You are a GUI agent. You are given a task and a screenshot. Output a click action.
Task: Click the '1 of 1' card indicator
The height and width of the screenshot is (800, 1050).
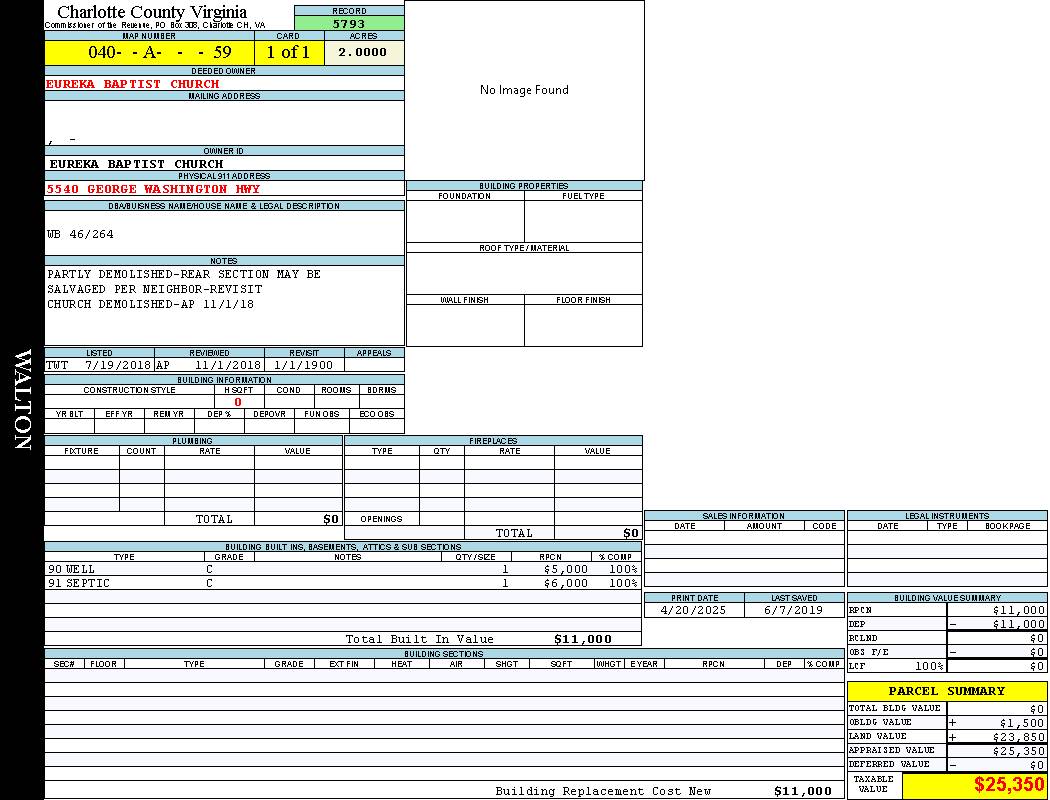[x=288, y=53]
